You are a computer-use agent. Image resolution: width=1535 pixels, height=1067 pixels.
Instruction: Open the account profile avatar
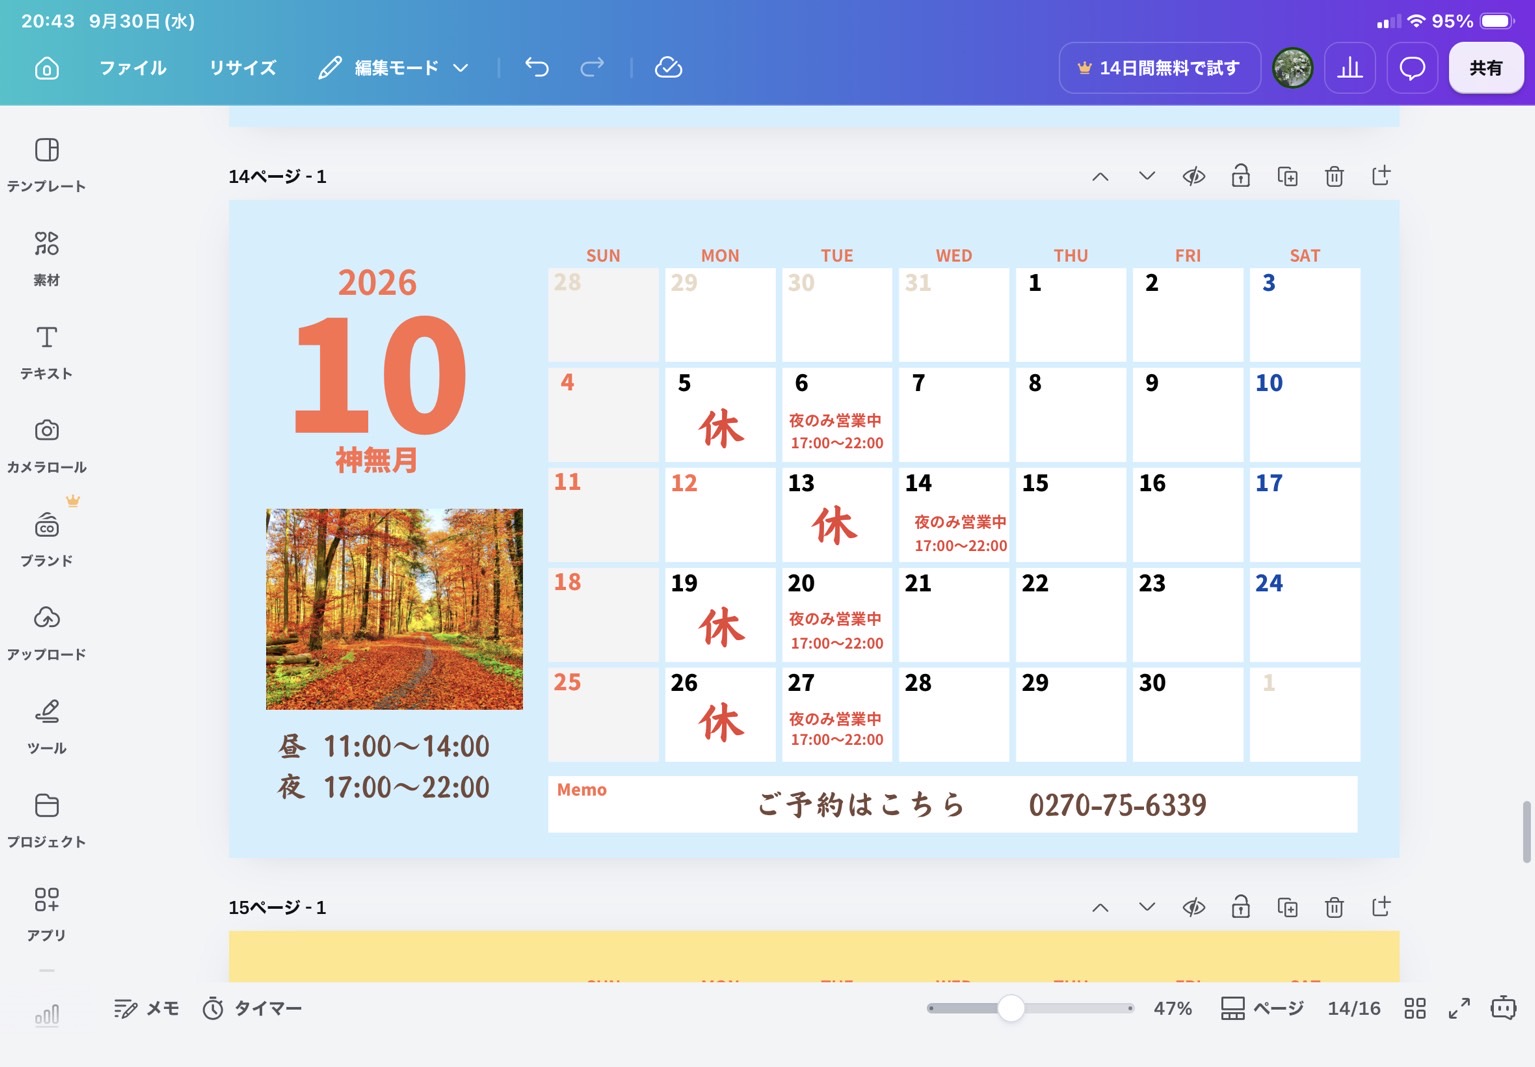pyautogui.click(x=1293, y=68)
